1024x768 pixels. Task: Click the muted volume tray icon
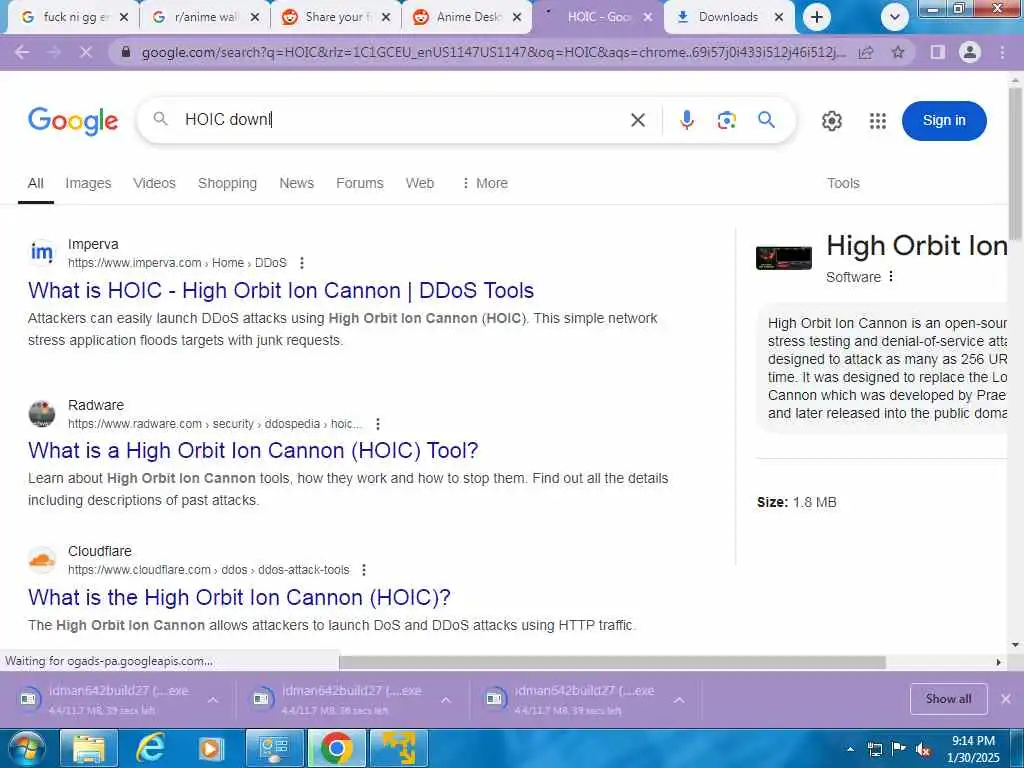click(923, 750)
